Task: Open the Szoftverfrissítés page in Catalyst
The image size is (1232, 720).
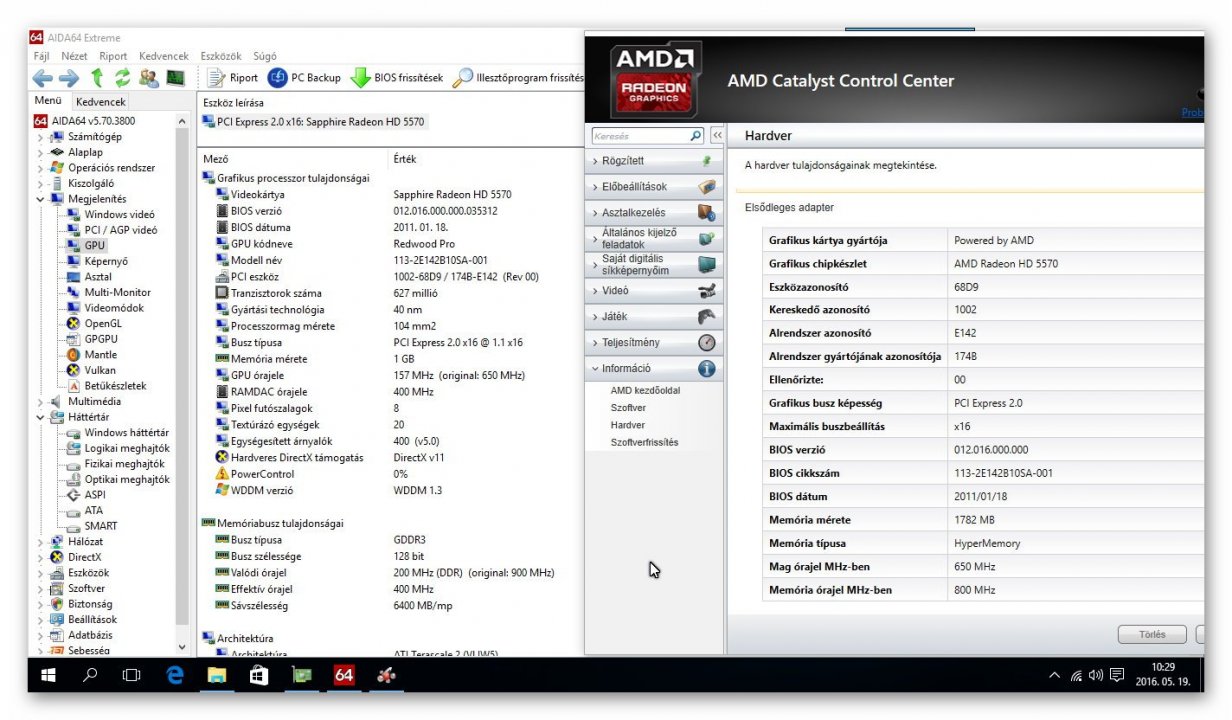Action: coord(644,442)
